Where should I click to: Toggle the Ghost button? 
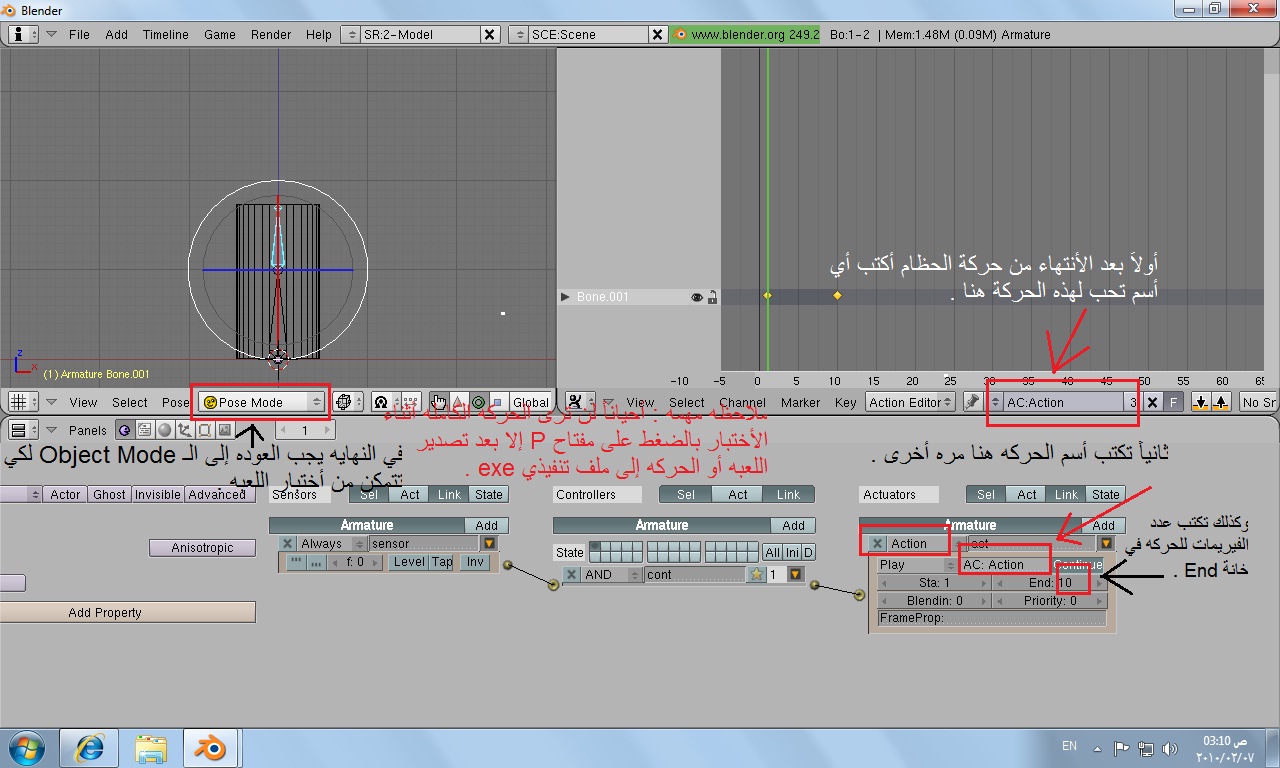tap(109, 495)
